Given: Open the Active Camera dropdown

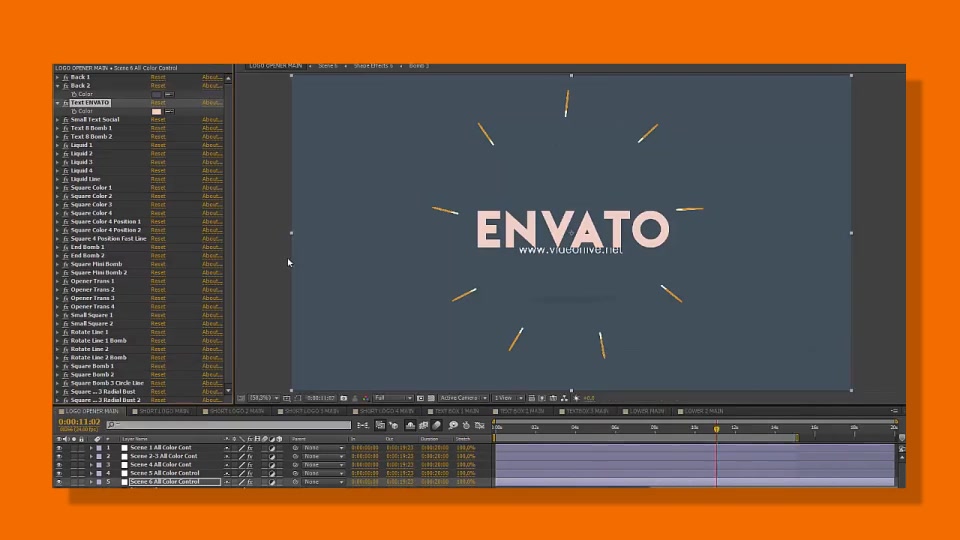Looking at the screenshot, I should (x=463, y=398).
